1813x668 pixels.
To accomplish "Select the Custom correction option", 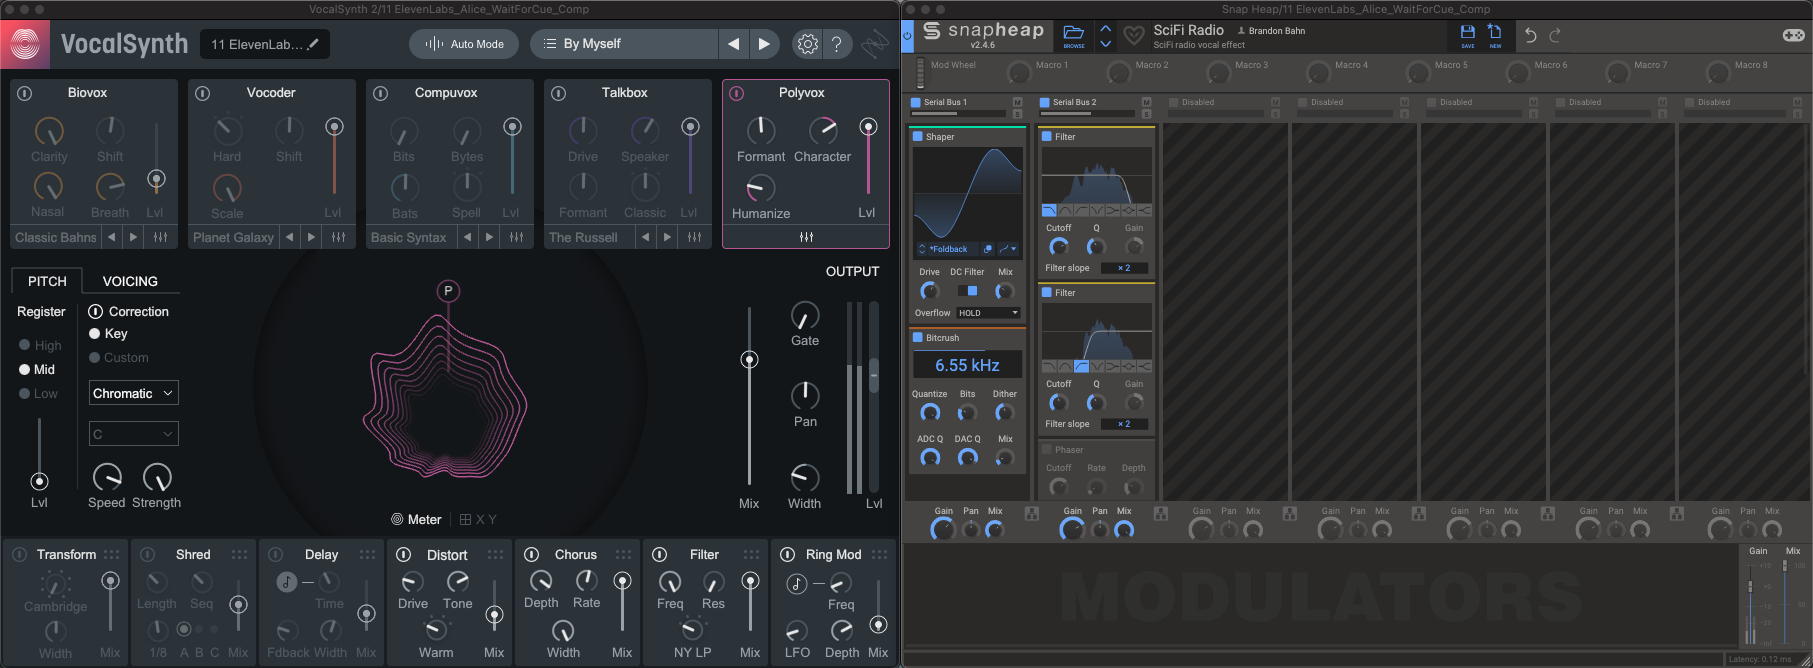I will [119, 357].
